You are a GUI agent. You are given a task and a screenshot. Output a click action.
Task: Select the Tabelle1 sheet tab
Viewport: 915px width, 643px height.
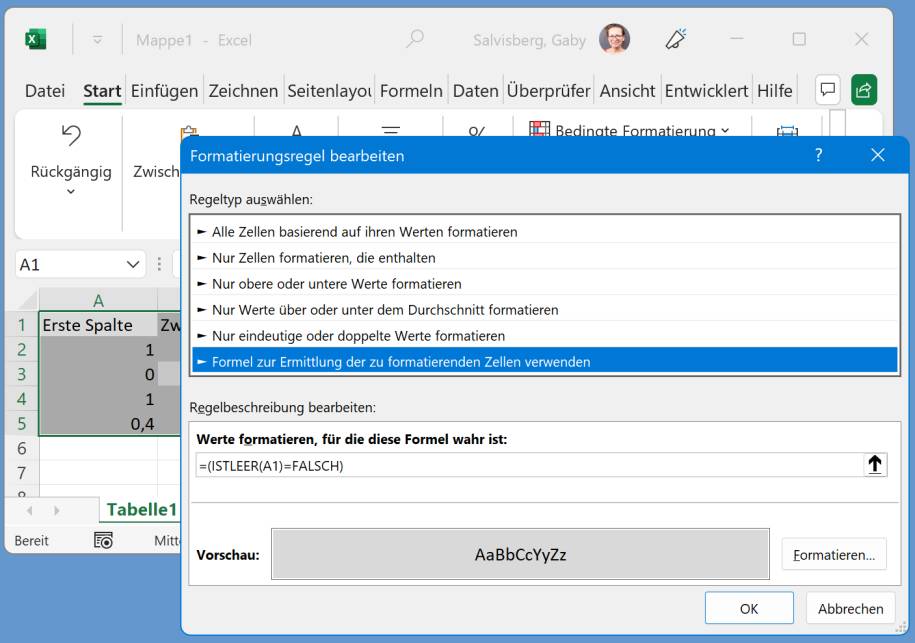click(x=140, y=510)
